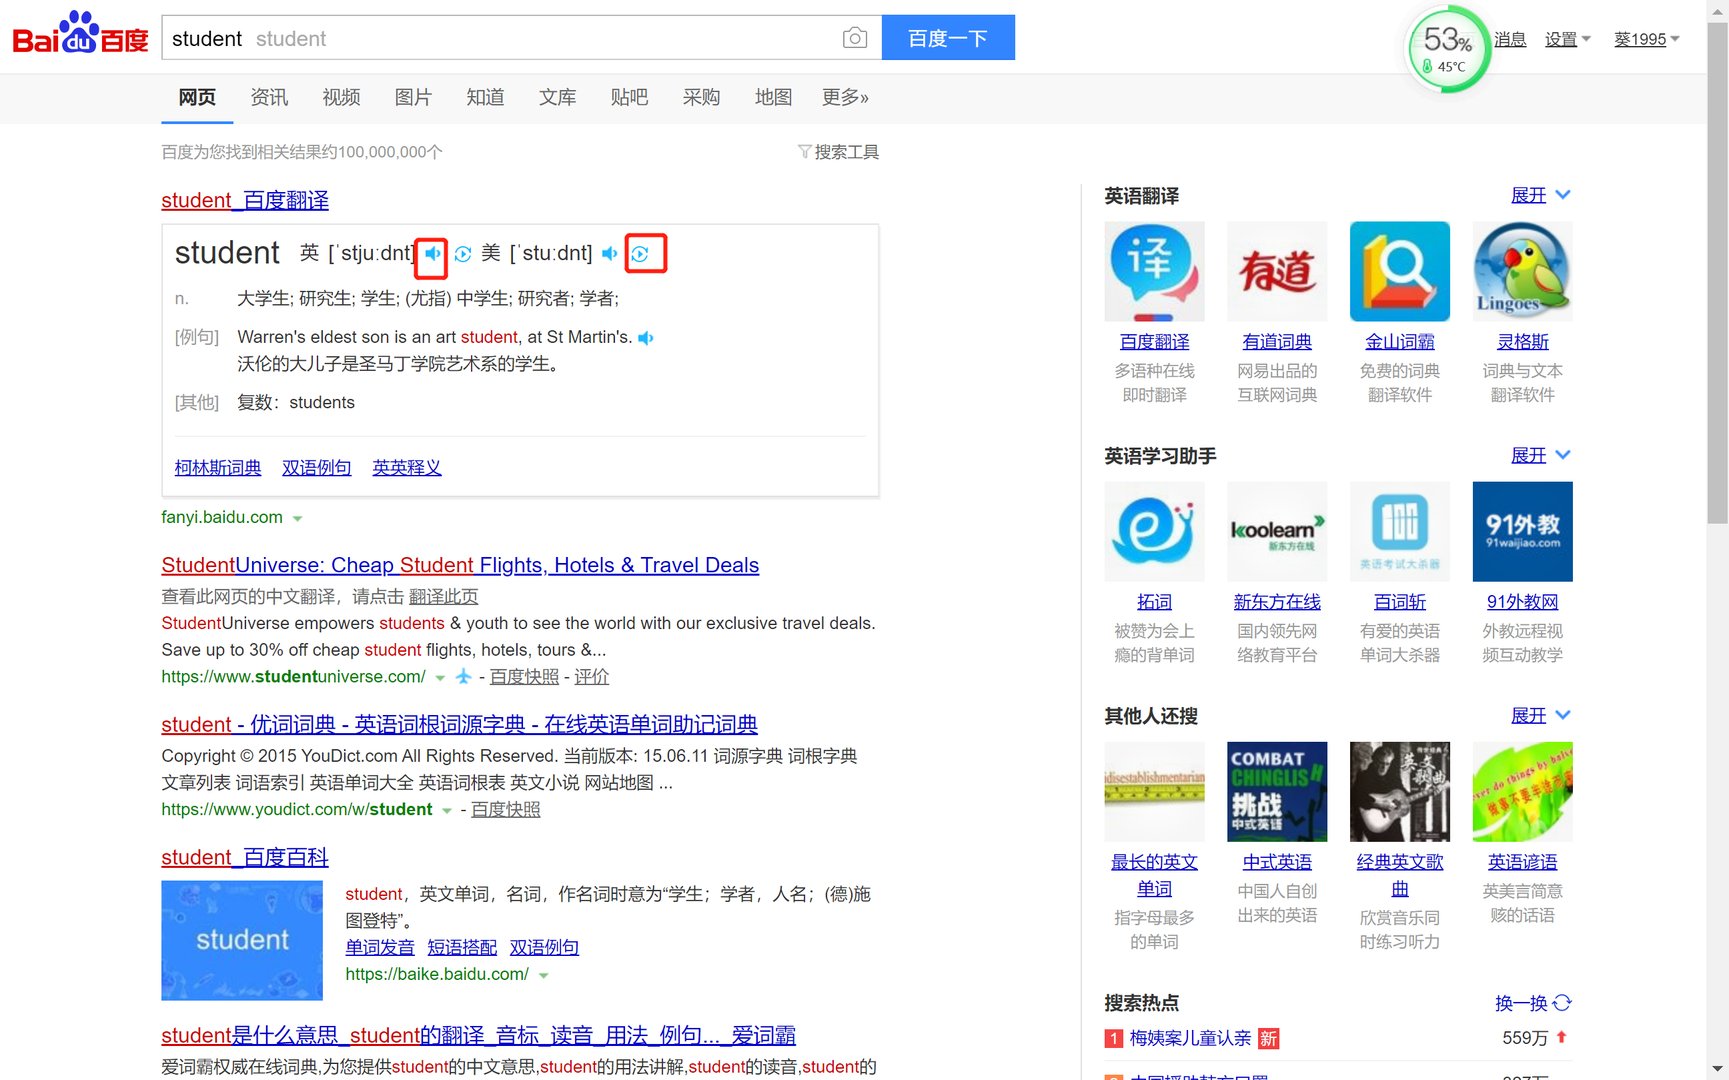Open 单词发音 link under baike
The width and height of the screenshot is (1729, 1080).
point(380,948)
